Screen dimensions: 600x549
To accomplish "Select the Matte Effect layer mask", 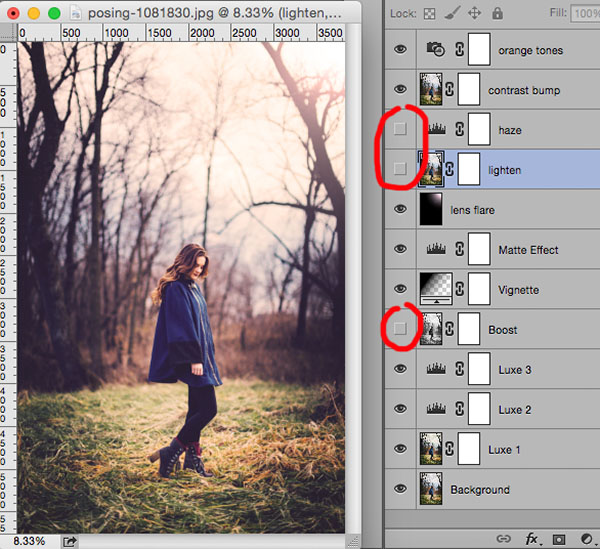I will point(479,249).
